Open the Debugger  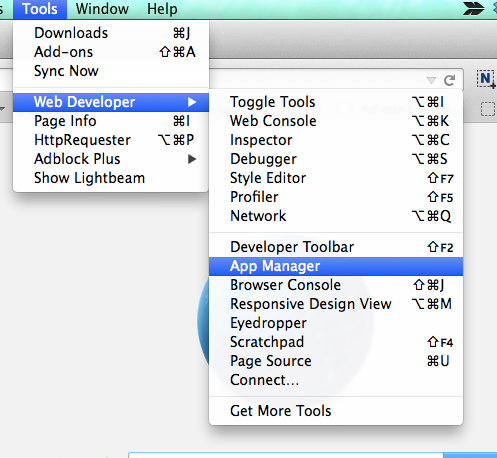[x=336, y=159]
